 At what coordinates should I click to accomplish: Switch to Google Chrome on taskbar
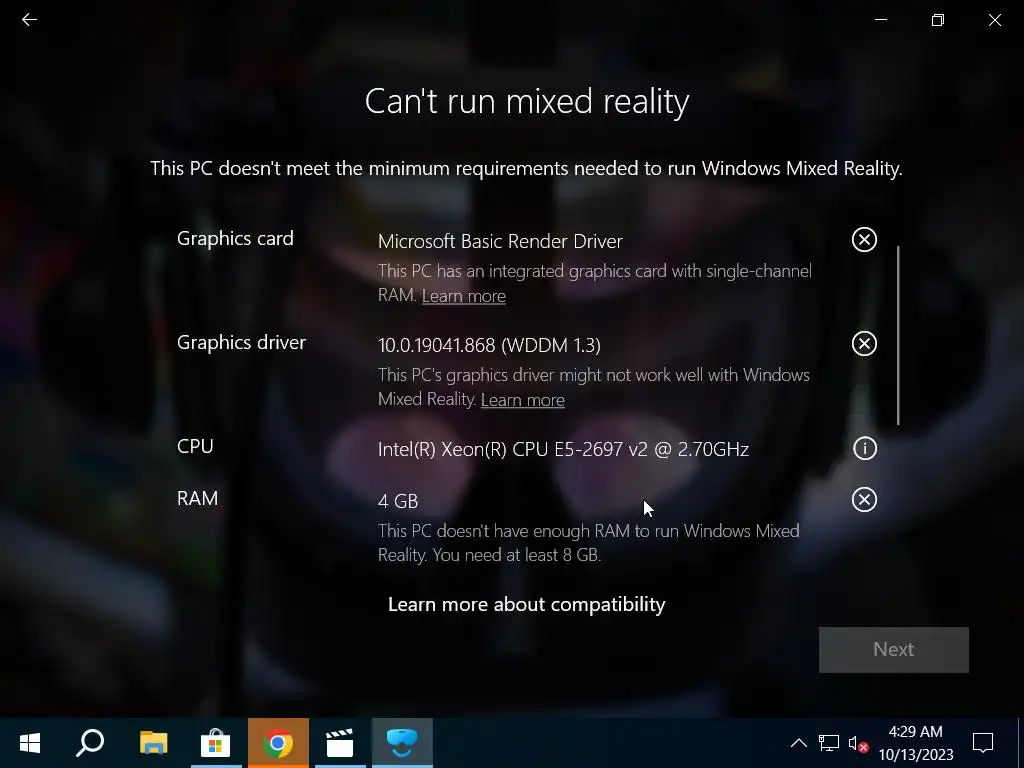278,743
